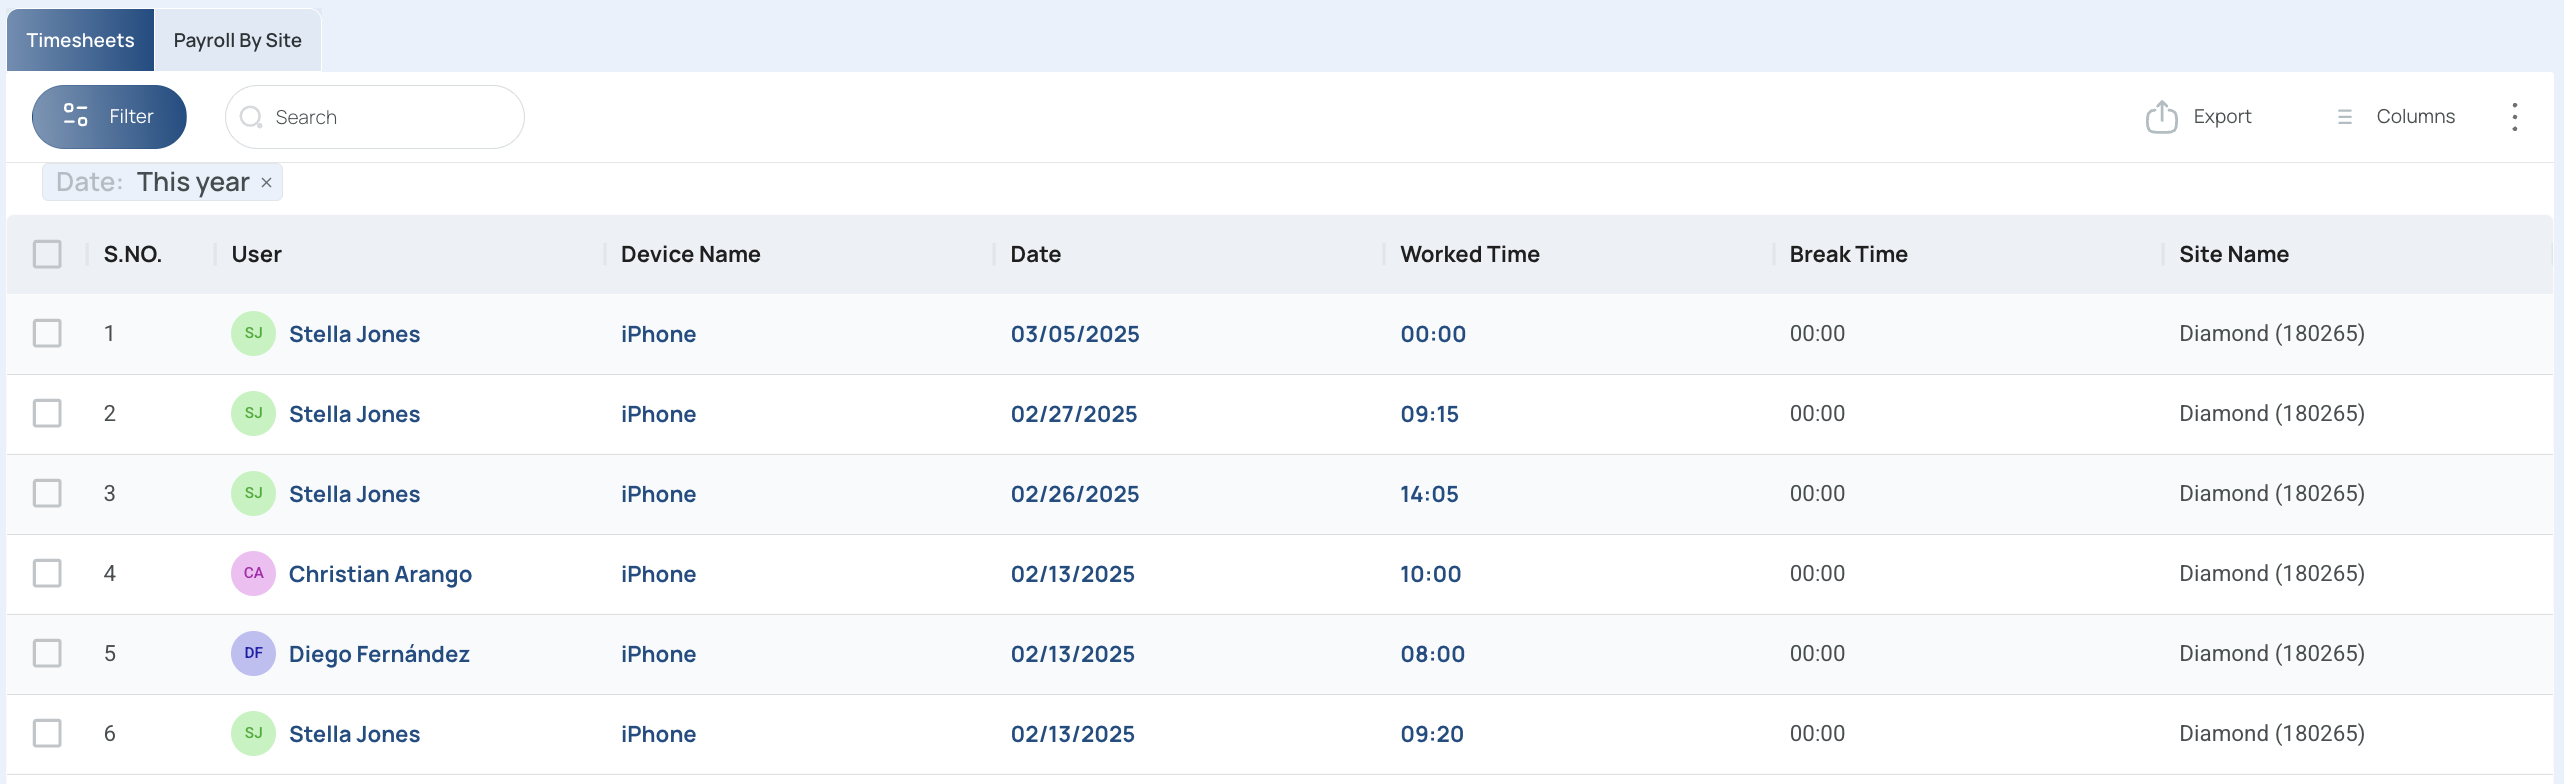Image resolution: width=2564 pixels, height=784 pixels.
Task: Click the S.NO. column header
Action: (x=132, y=254)
